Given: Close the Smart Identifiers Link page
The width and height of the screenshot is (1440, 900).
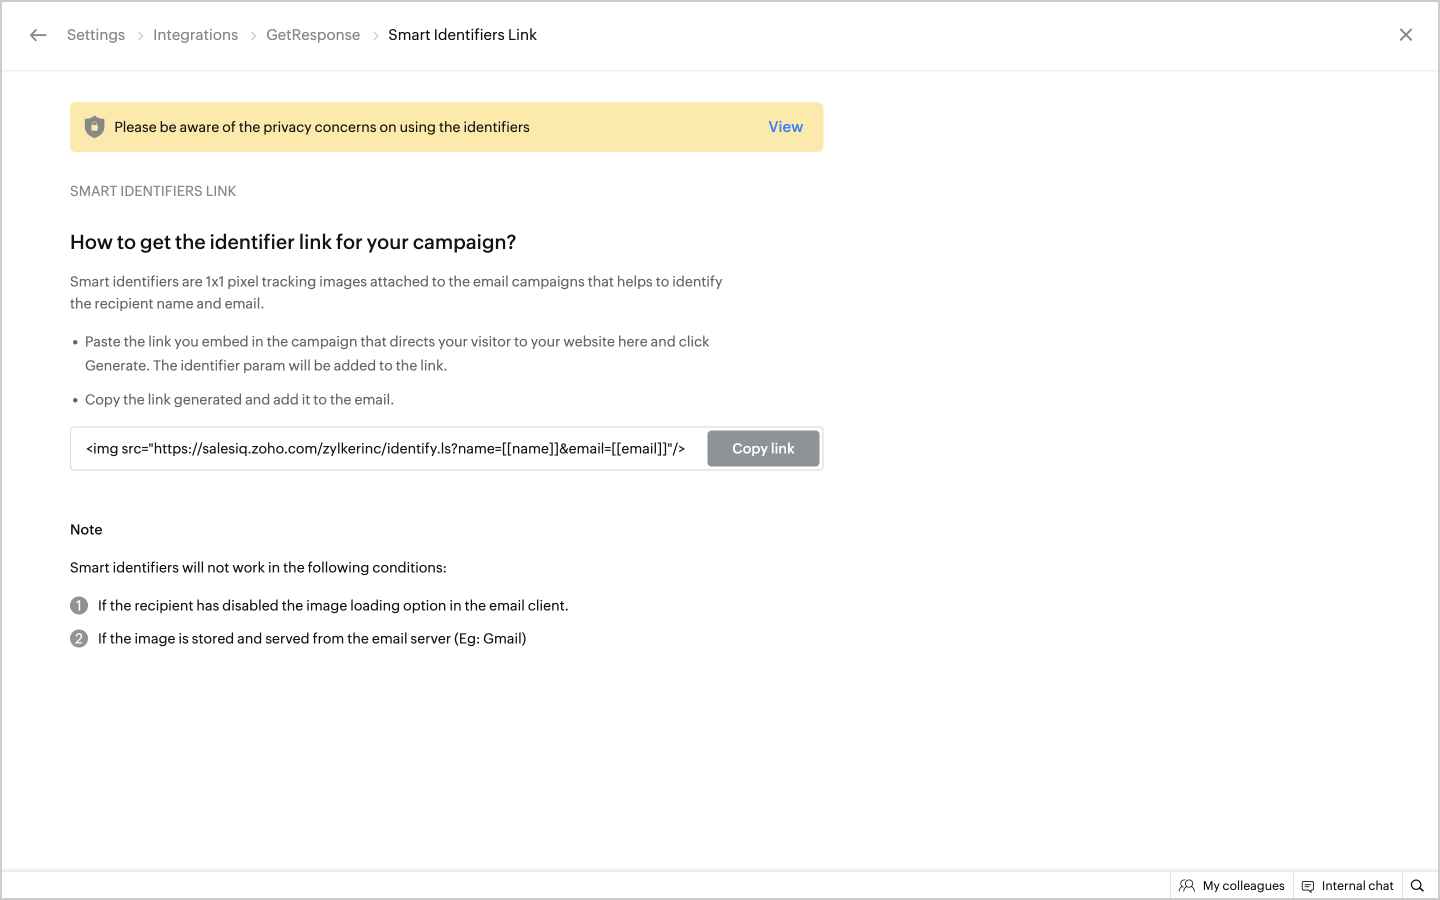Looking at the screenshot, I should (1405, 35).
